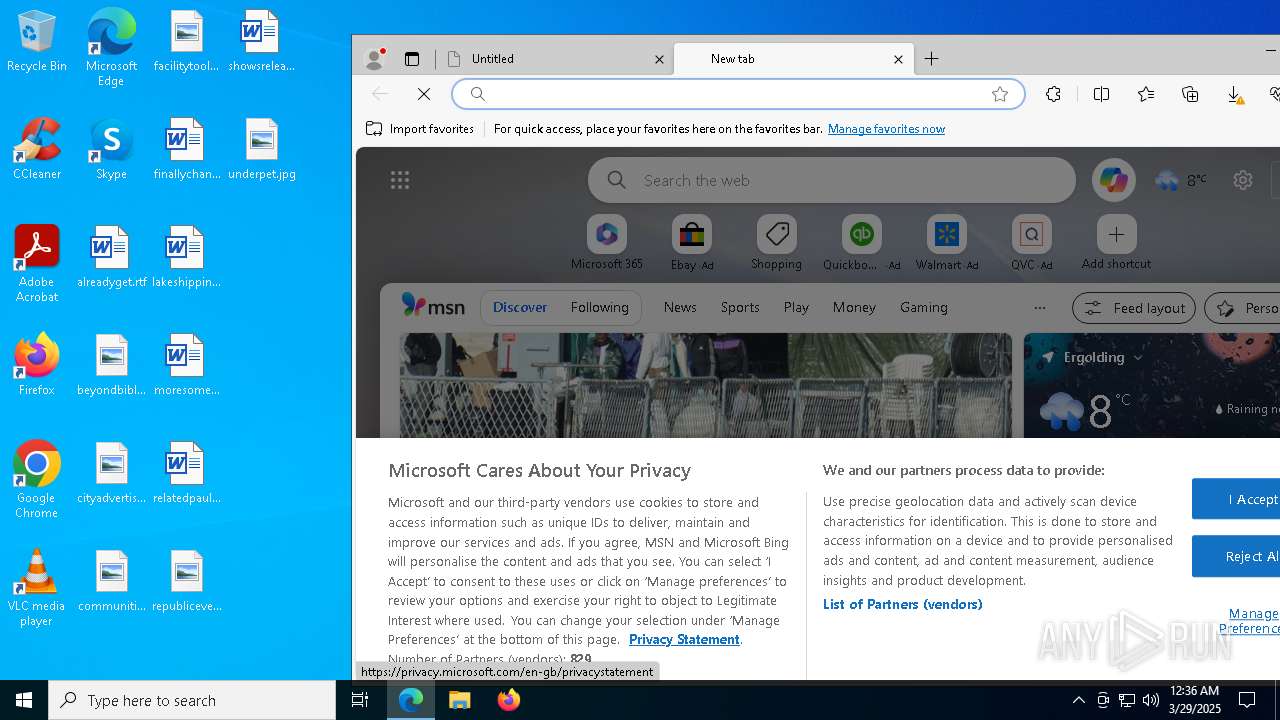This screenshot has height=720, width=1280.
Task: Click into the browser address bar
Action: [738, 94]
